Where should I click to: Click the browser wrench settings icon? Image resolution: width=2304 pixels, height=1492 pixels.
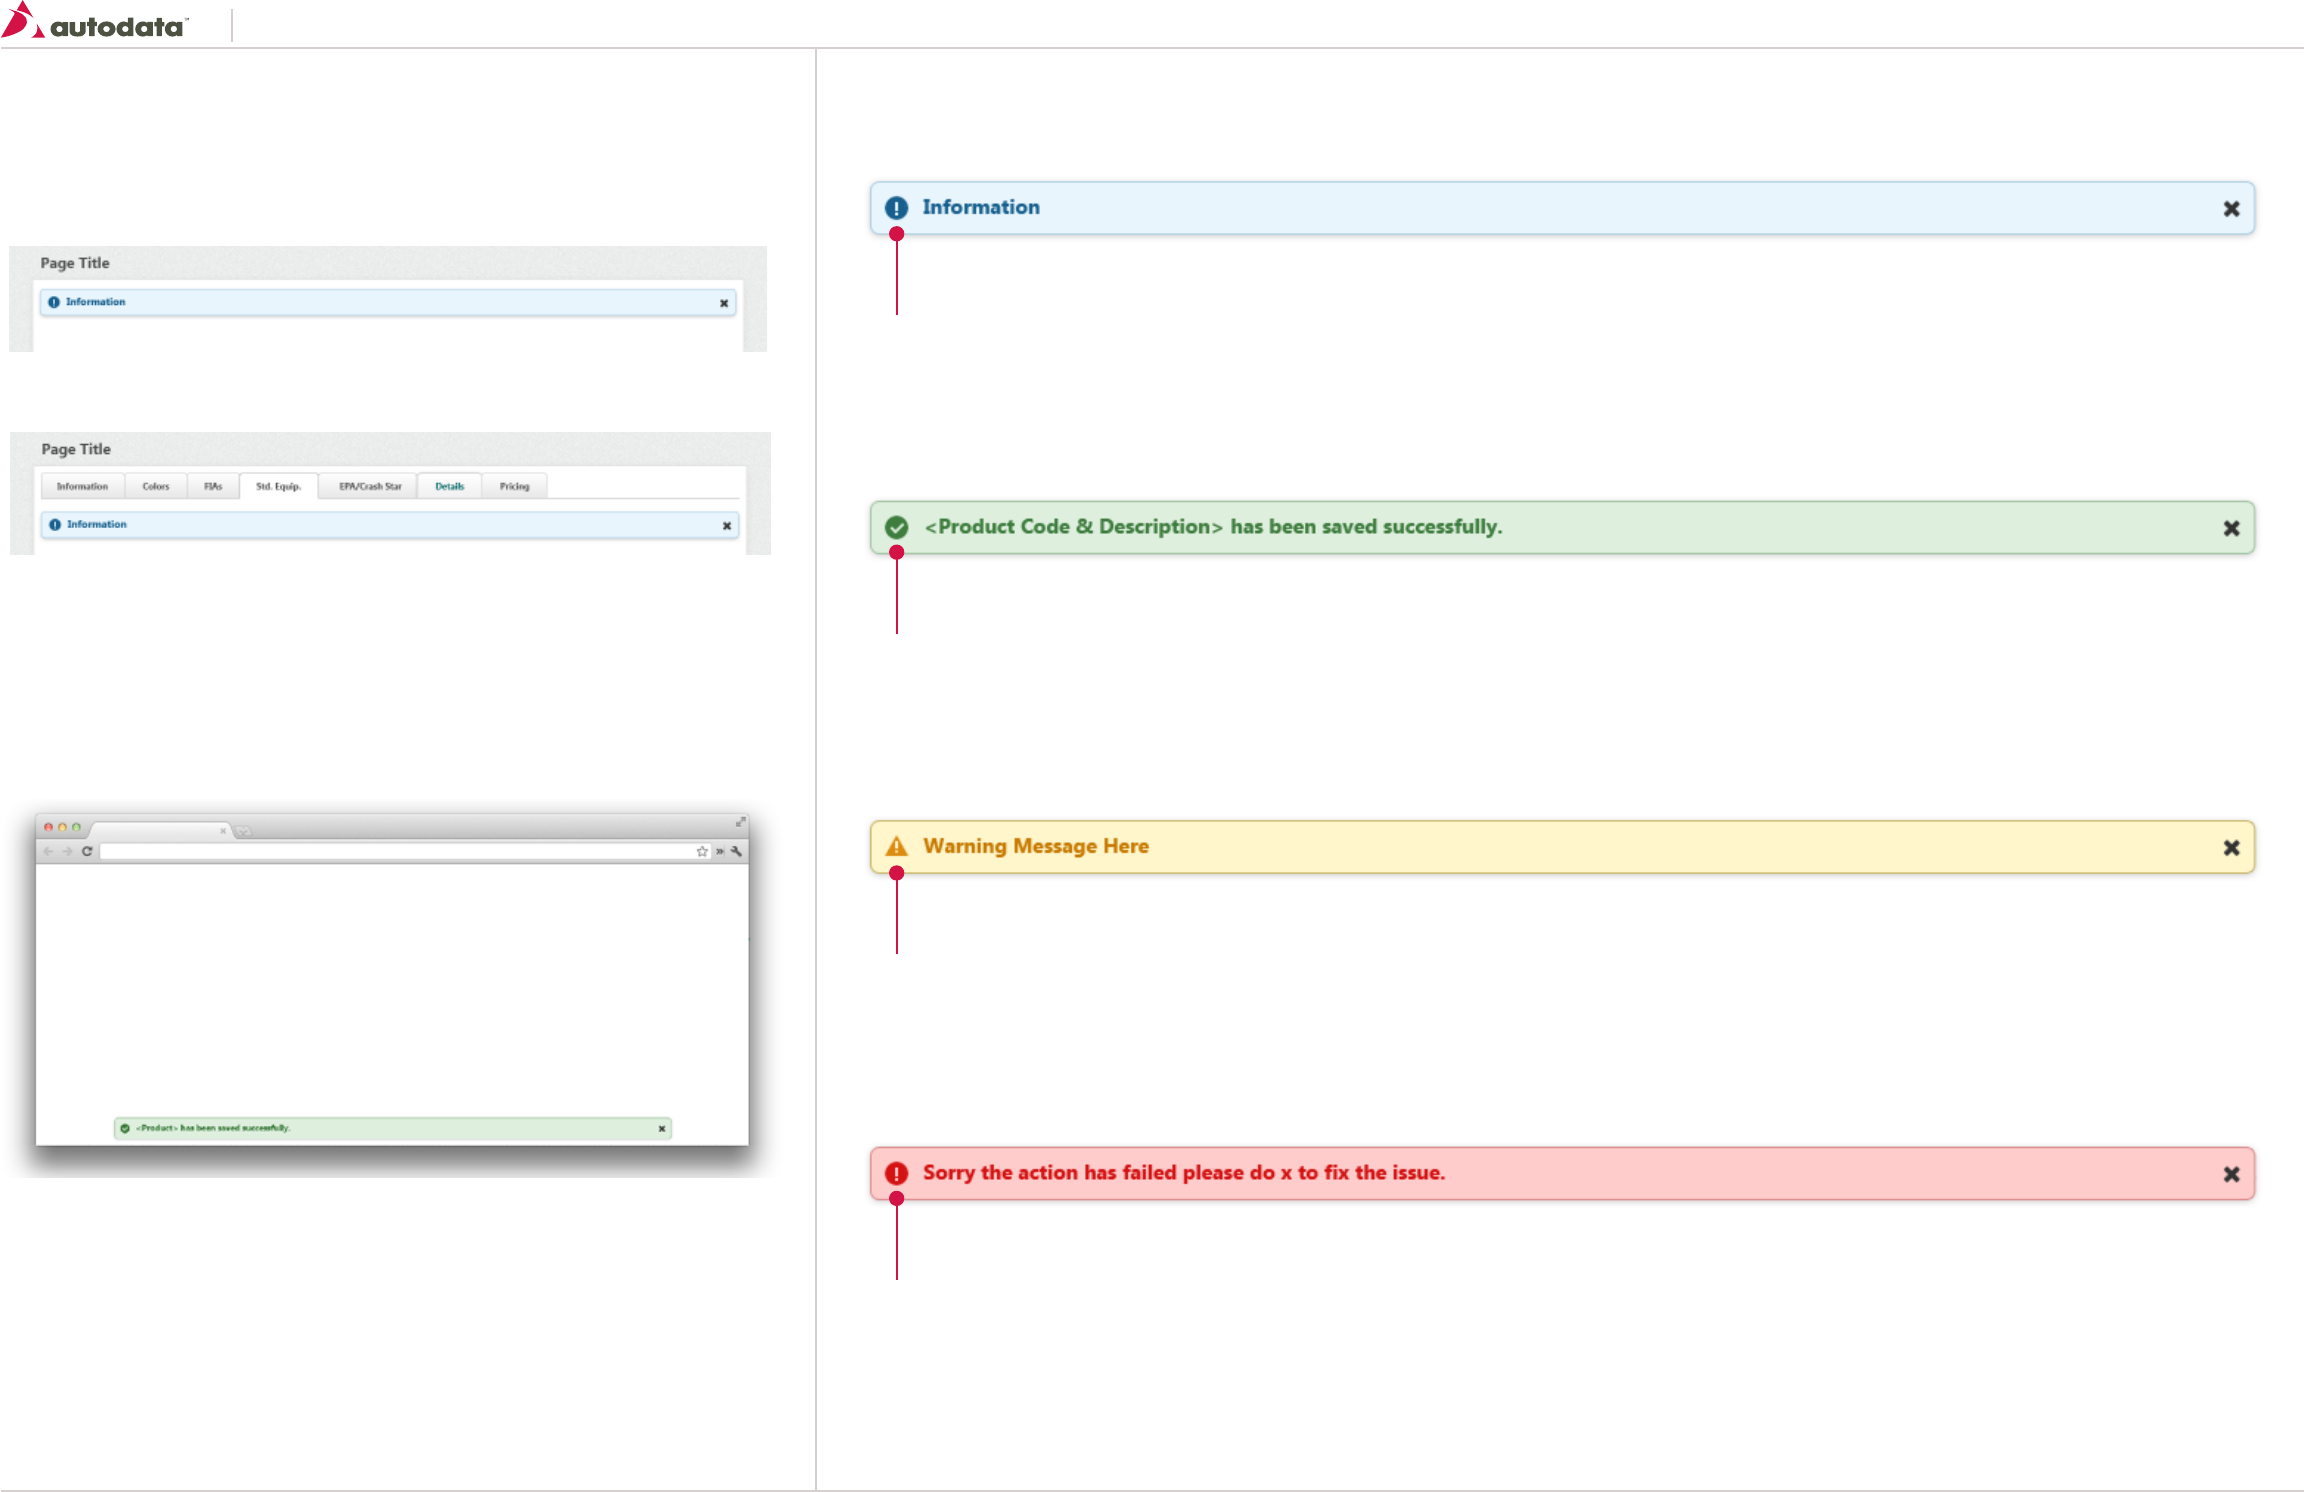coord(737,851)
